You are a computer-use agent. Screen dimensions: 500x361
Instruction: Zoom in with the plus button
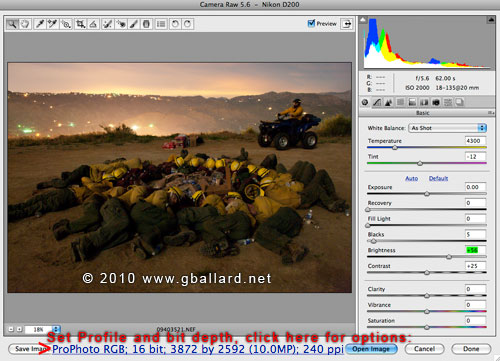19,329
